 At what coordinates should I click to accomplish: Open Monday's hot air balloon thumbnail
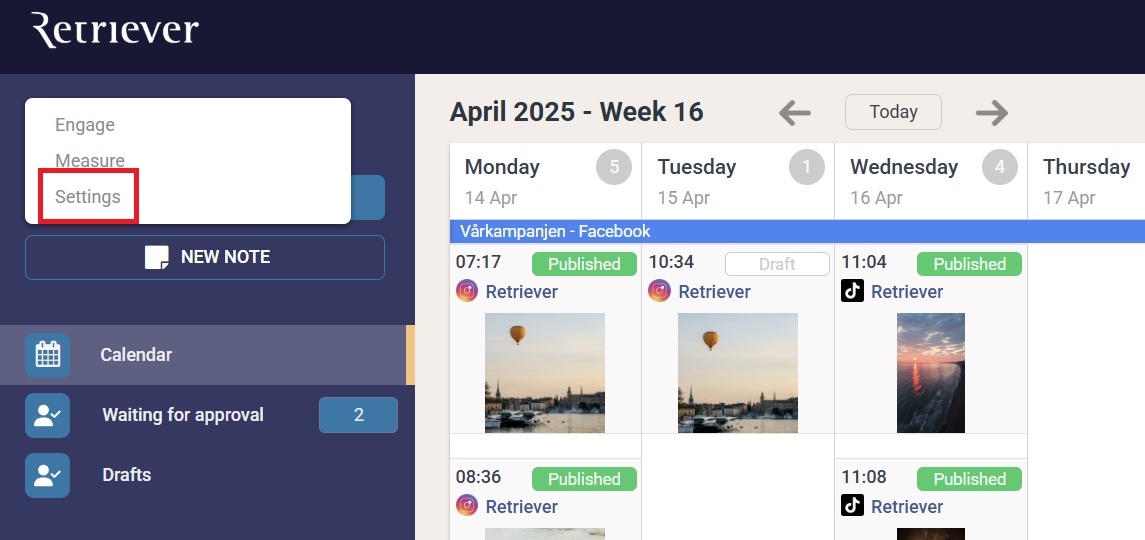[545, 372]
